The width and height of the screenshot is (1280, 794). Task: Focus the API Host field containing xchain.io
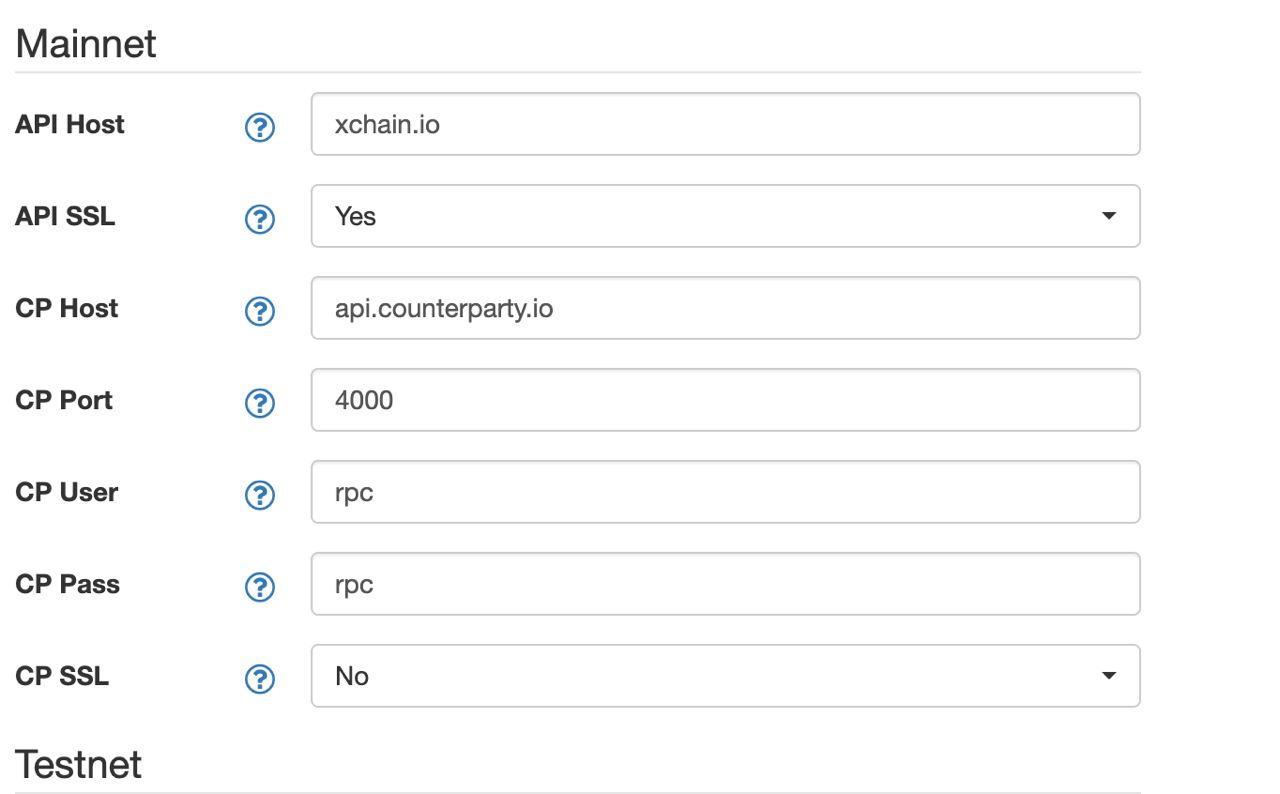(x=725, y=124)
